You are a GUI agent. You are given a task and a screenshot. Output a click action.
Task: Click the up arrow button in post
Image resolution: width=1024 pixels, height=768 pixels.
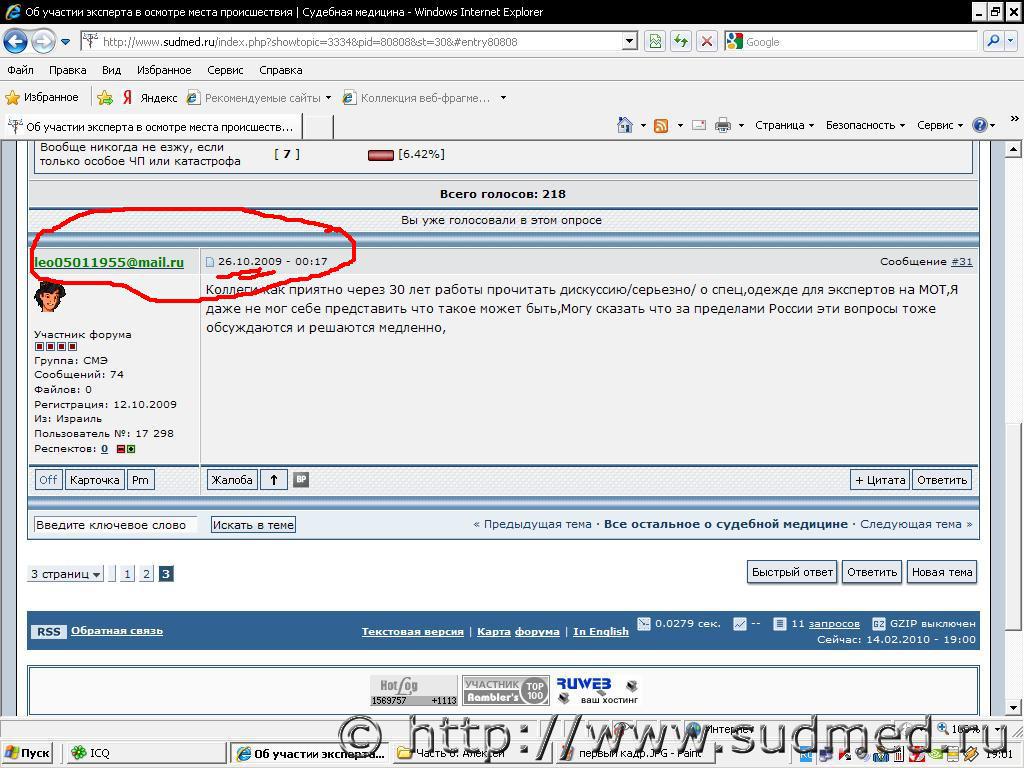click(x=274, y=480)
